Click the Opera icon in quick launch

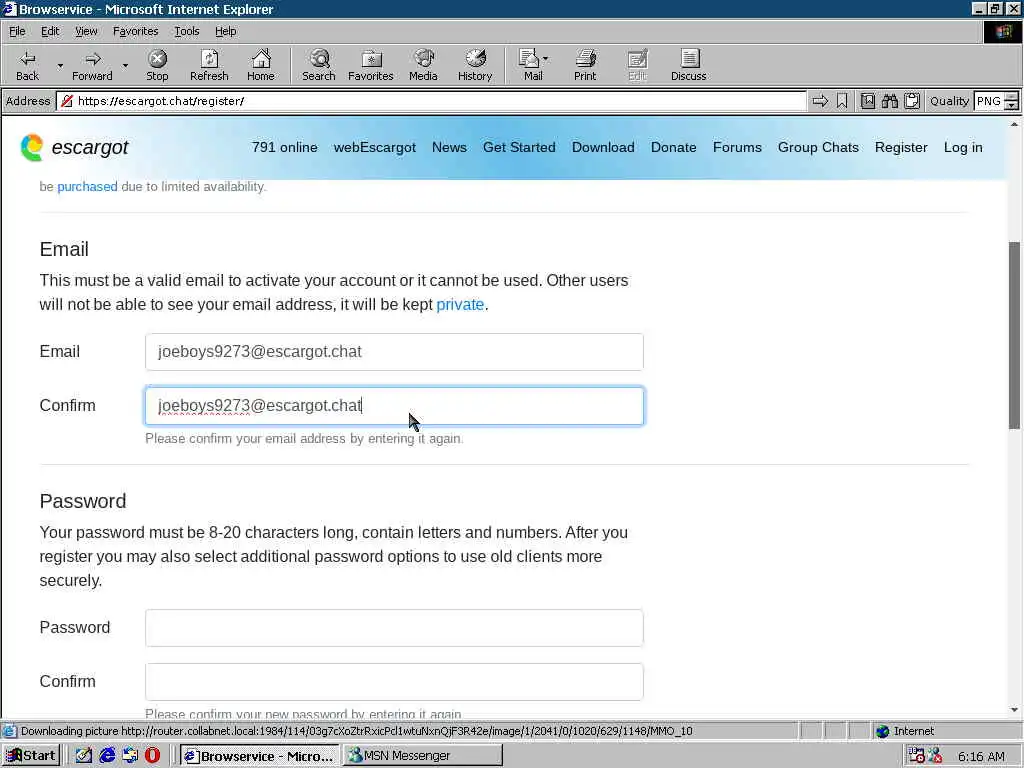tap(152, 756)
